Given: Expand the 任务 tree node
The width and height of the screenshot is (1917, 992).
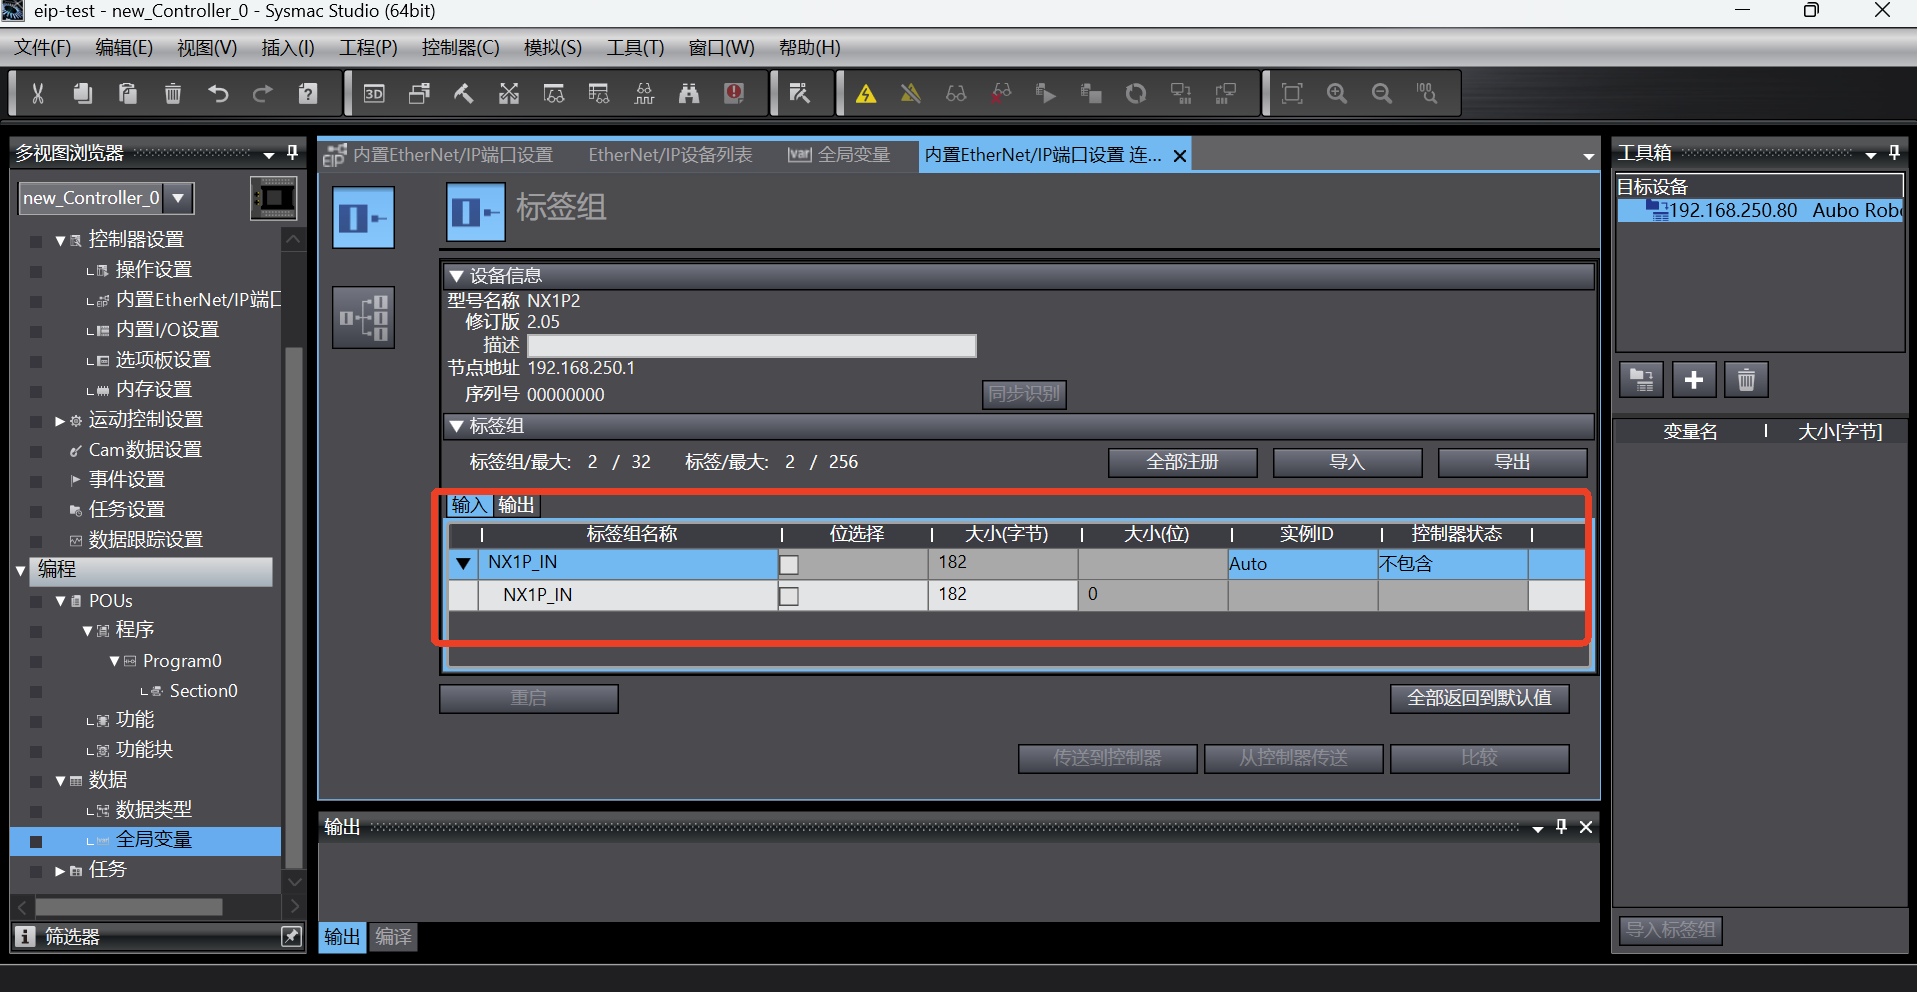Looking at the screenshot, I should 60,871.
